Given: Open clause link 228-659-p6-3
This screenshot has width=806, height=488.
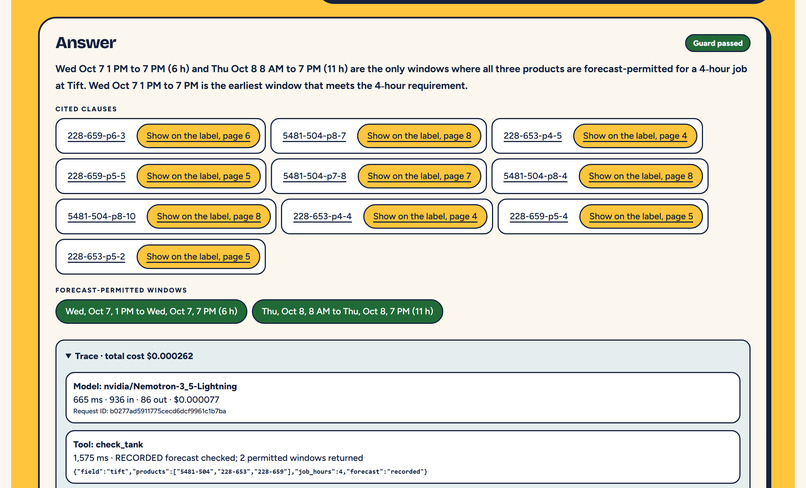Looking at the screenshot, I should (96, 136).
